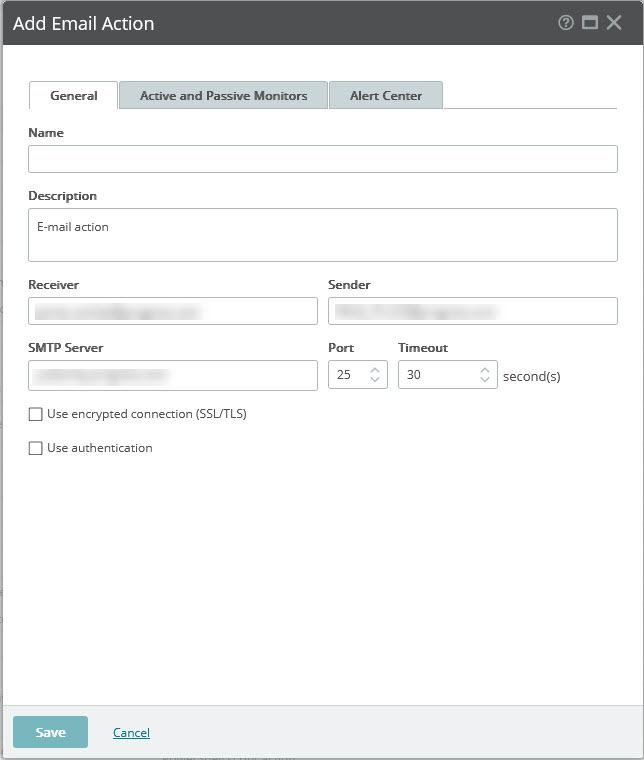The height and width of the screenshot is (760, 644).
Task: Open the Active and Passive Monitors tab
Action: tap(223, 95)
